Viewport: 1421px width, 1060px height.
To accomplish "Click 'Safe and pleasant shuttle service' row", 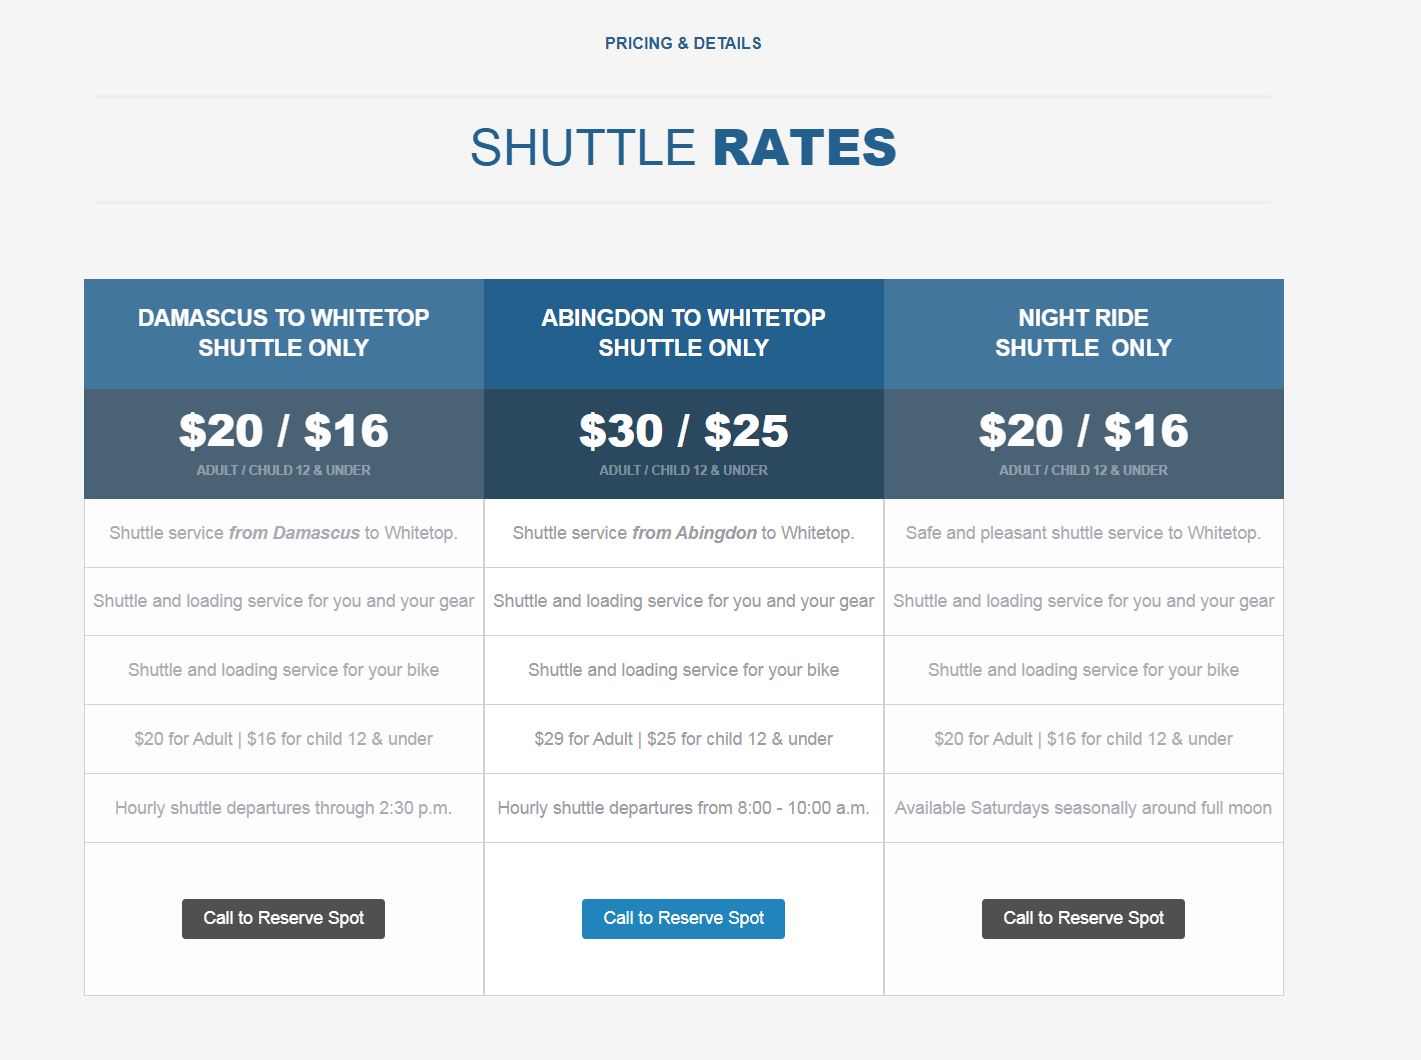I will click(1084, 533).
